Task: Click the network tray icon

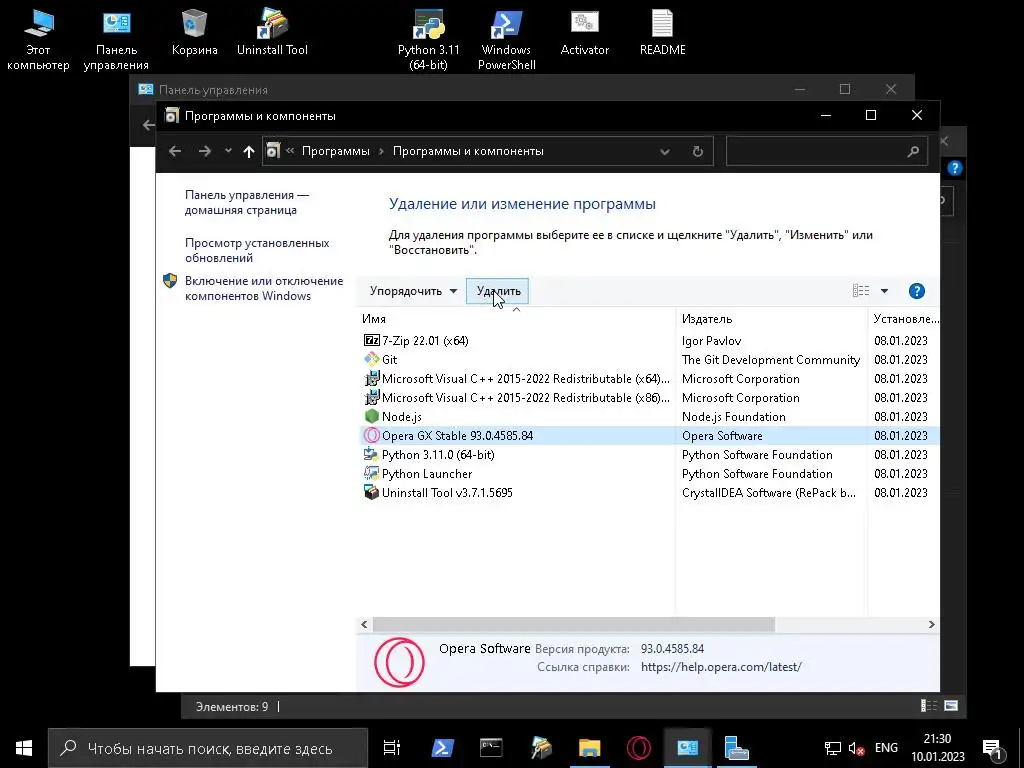Action: pyautogui.click(x=833, y=748)
